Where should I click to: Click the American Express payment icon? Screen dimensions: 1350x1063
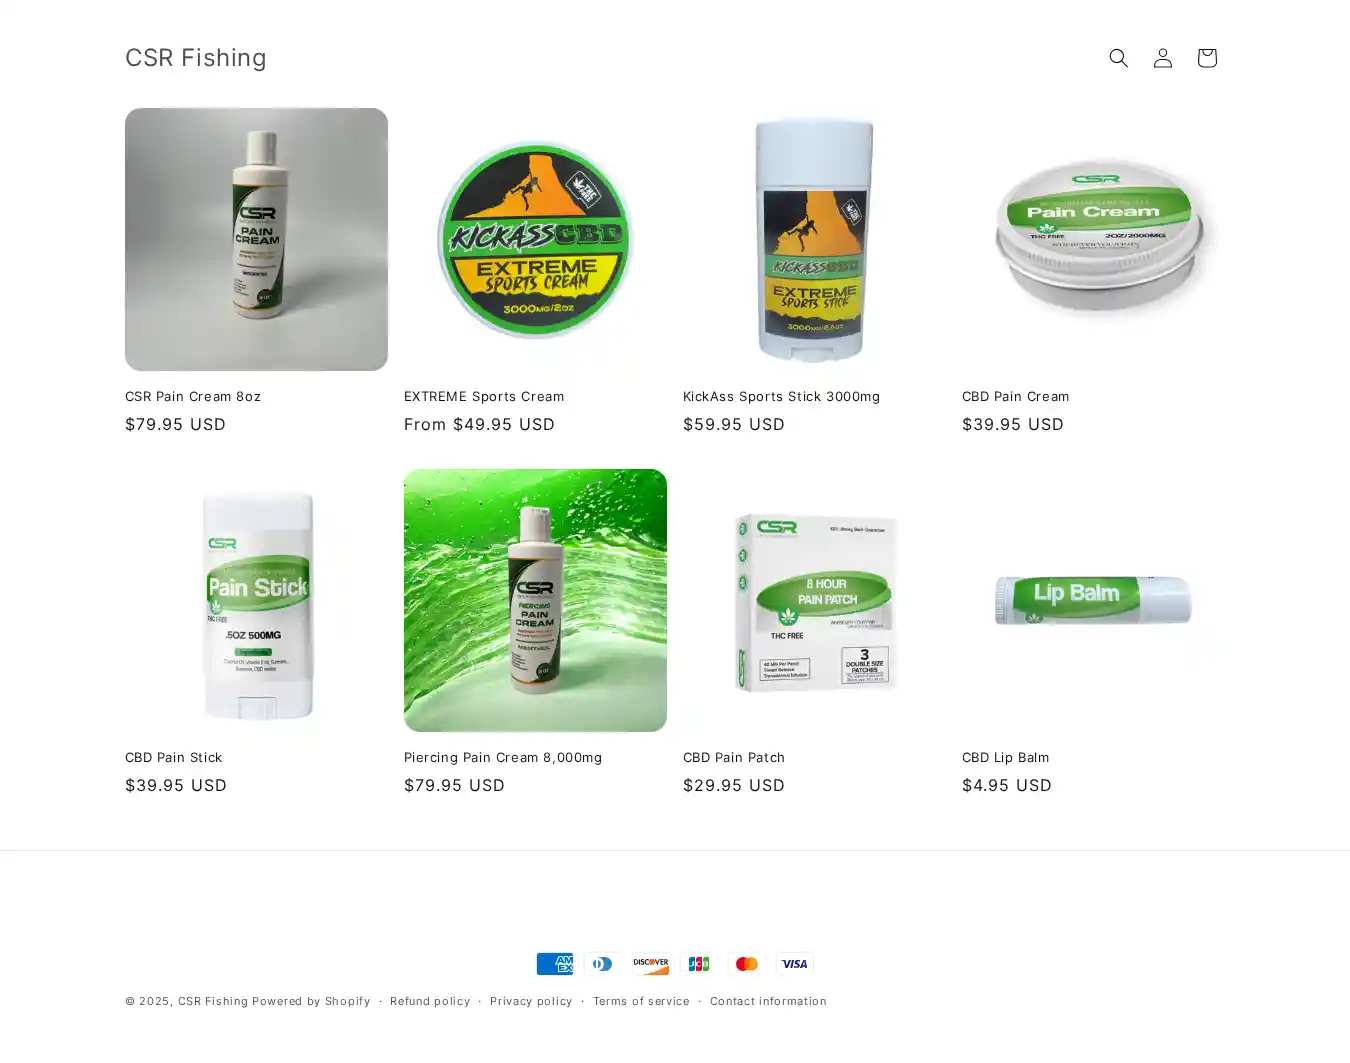[x=555, y=964]
